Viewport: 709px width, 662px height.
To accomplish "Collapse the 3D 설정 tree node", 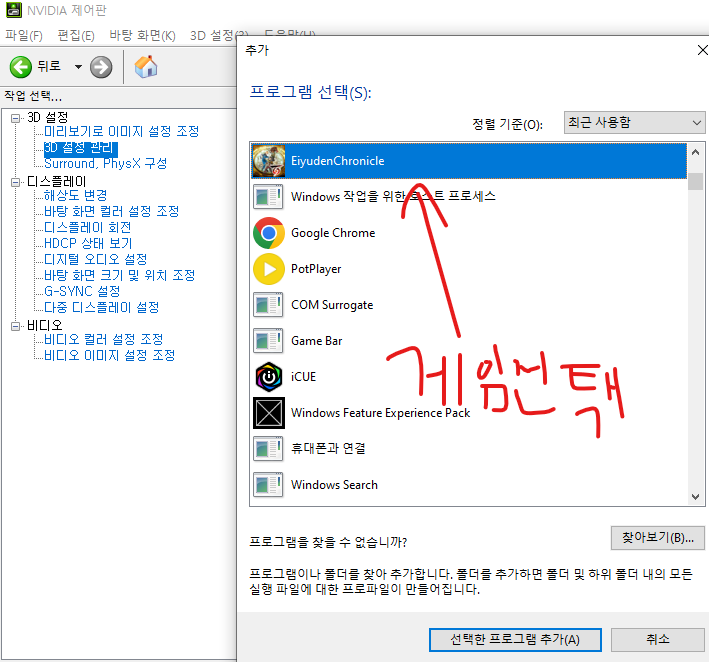I will coord(16,118).
